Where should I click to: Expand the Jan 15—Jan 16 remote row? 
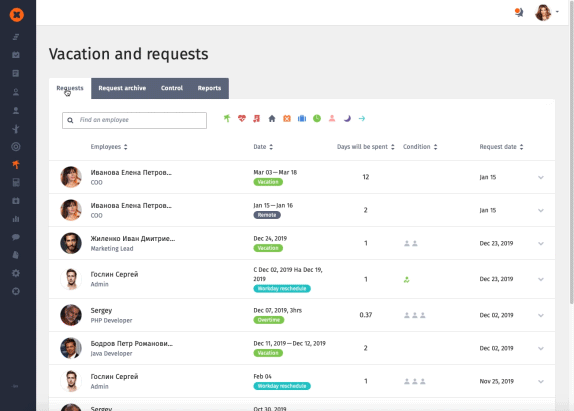pos(541,210)
